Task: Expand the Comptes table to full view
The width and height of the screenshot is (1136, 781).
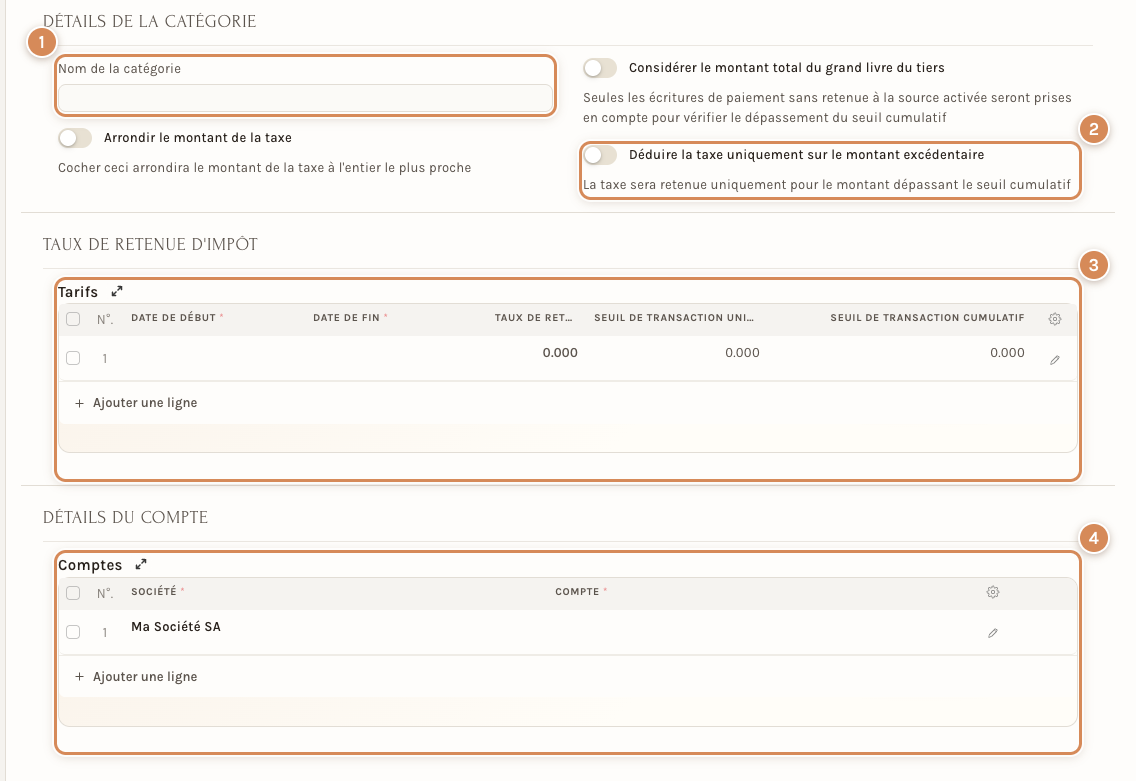Action: (141, 564)
